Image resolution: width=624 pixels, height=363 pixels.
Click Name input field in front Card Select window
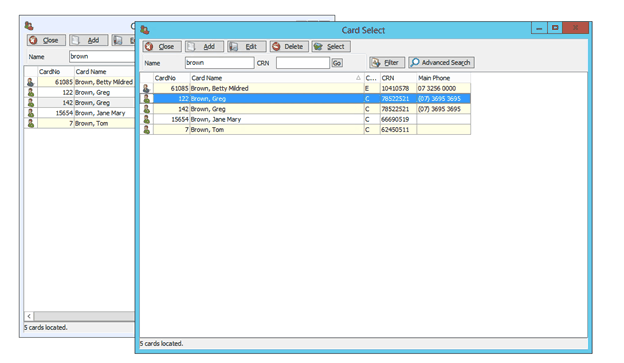pyautogui.click(x=220, y=63)
